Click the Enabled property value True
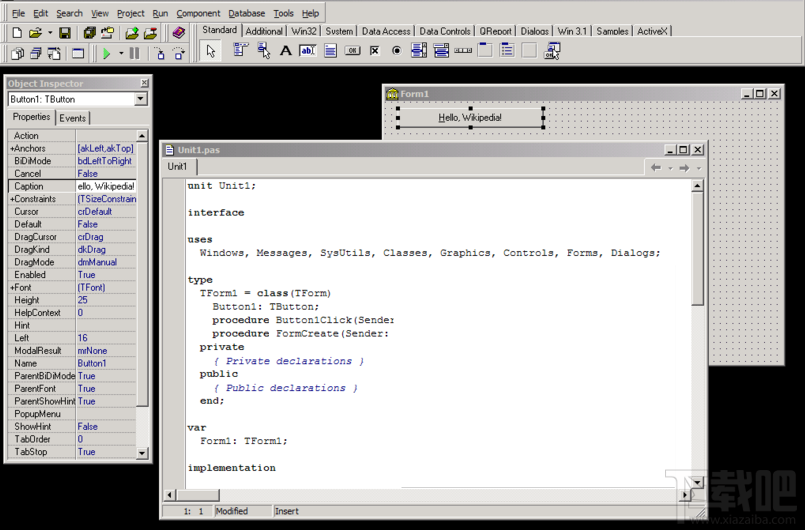This screenshot has width=805, height=530. point(106,275)
